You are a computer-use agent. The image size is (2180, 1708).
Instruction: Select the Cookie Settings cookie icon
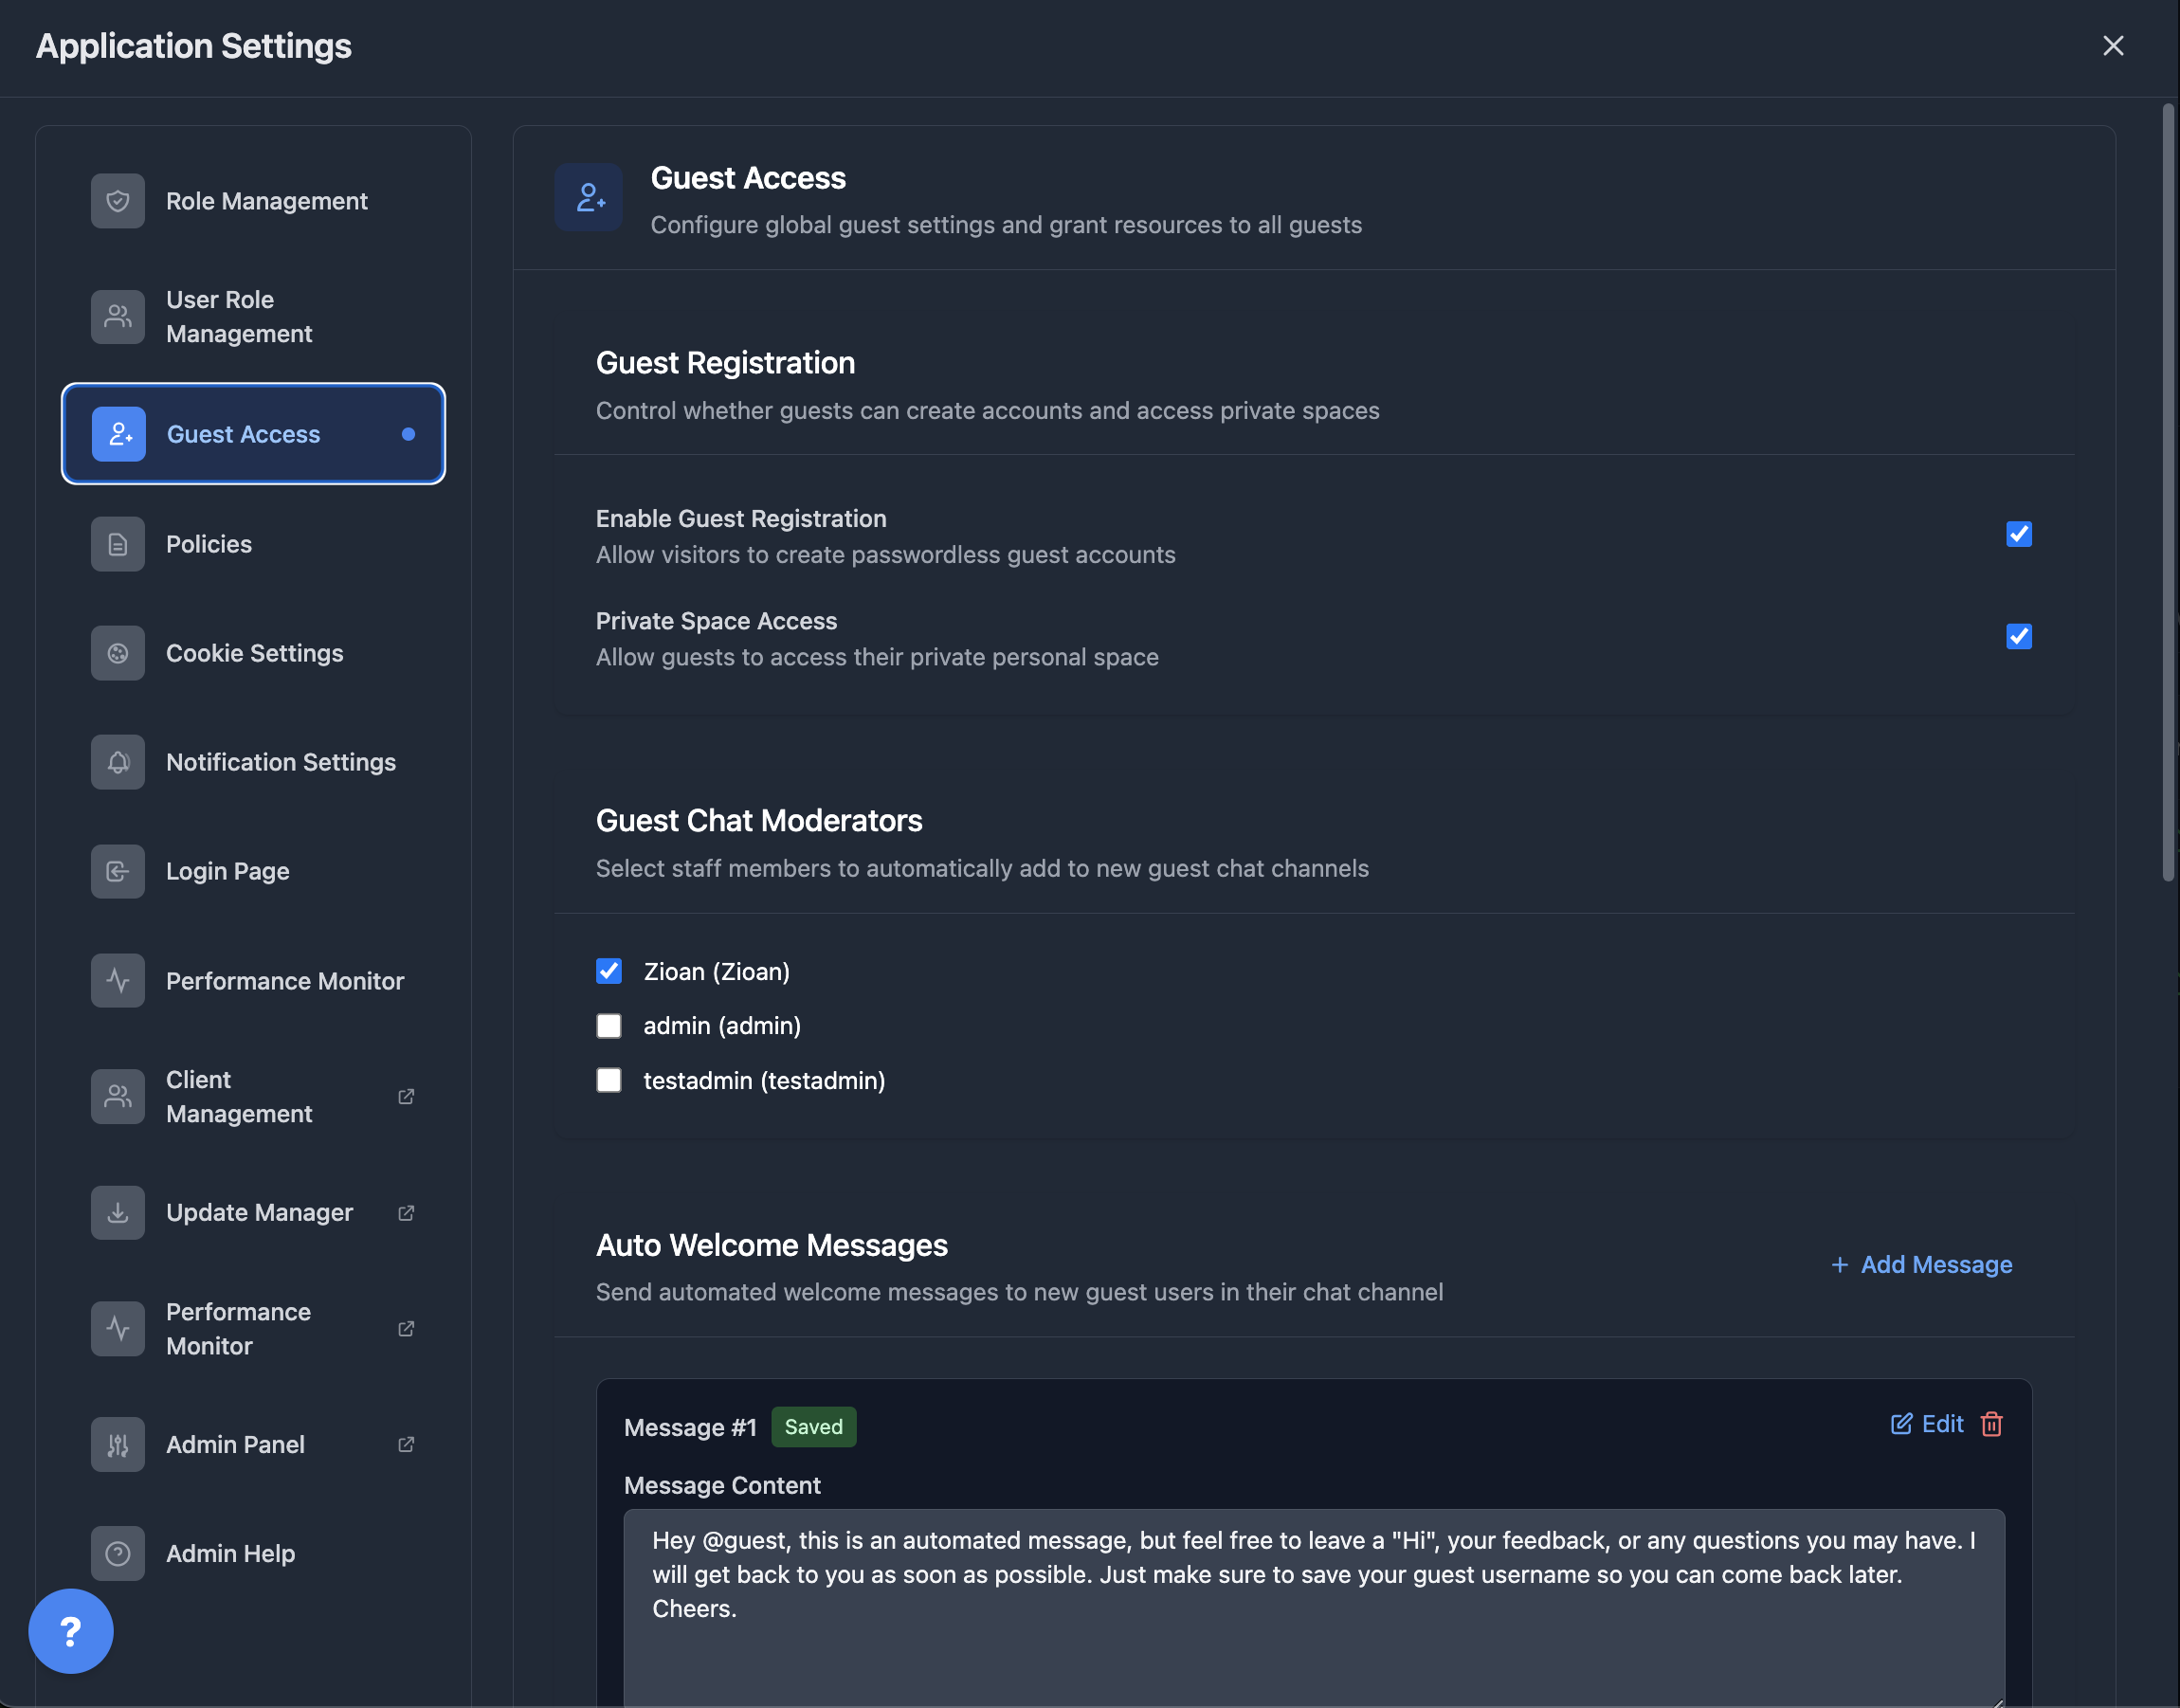pyautogui.click(x=117, y=652)
